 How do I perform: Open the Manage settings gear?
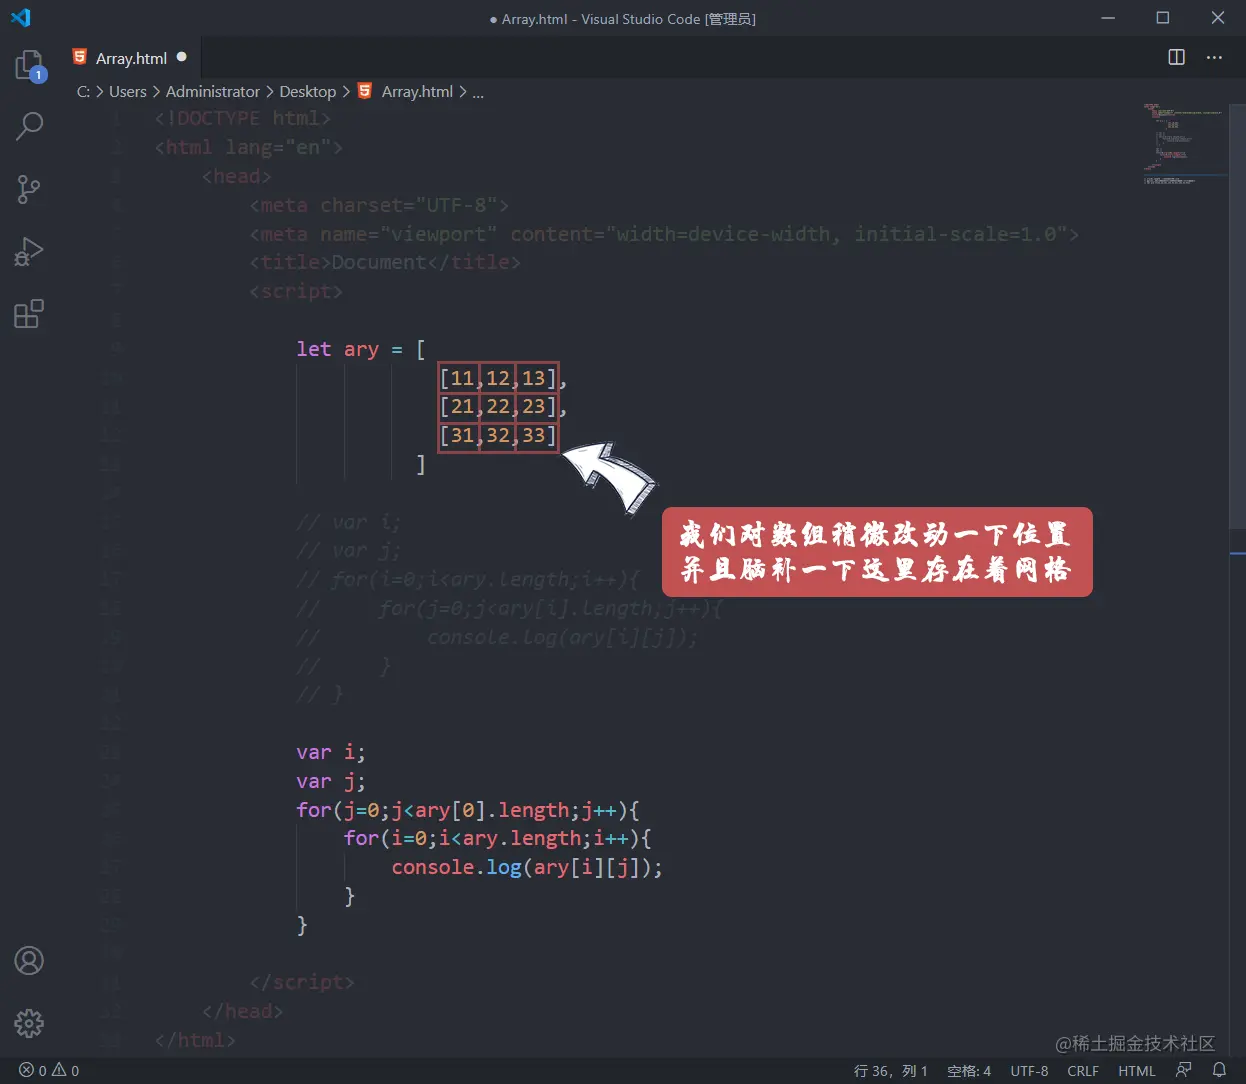(29, 1023)
